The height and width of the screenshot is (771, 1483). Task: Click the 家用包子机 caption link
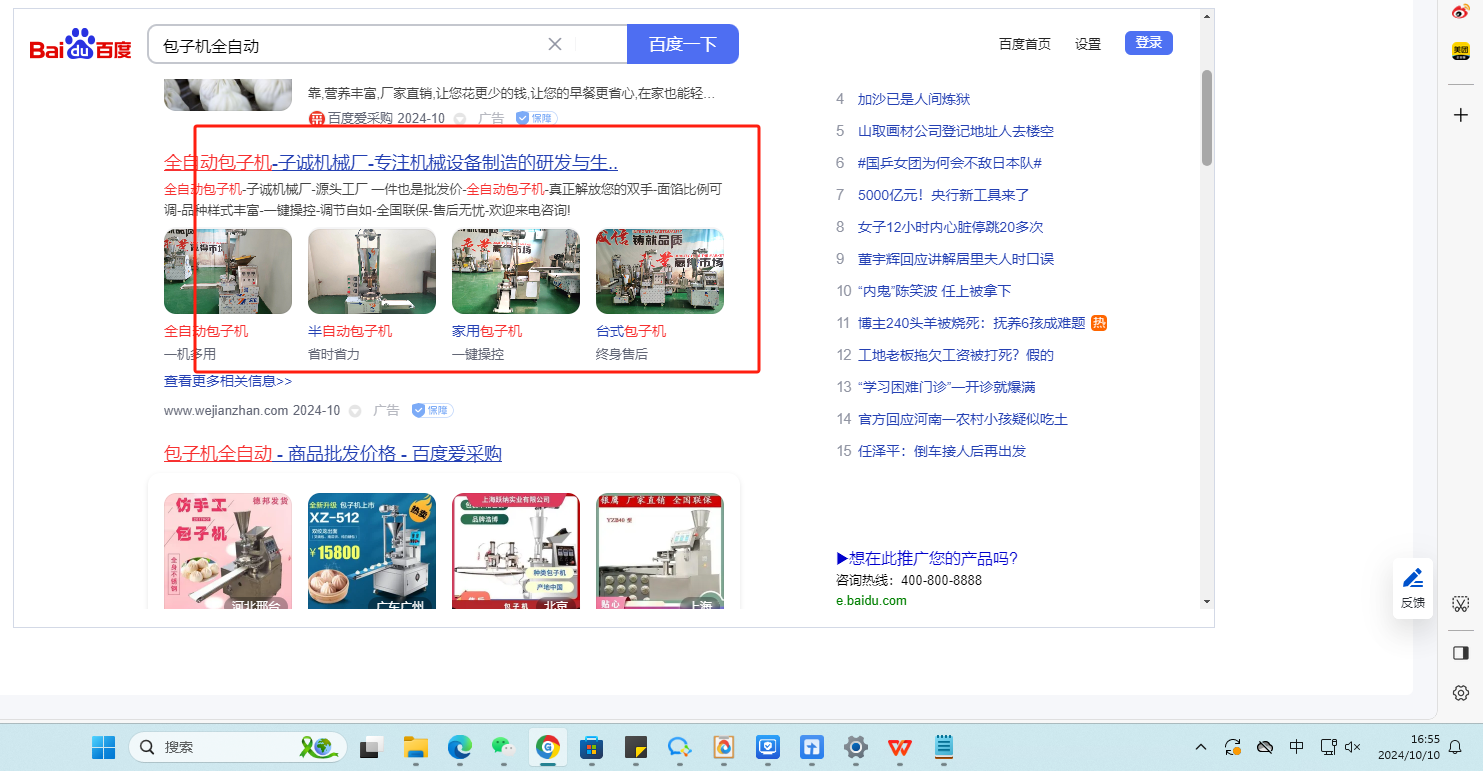pyautogui.click(x=487, y=331)
